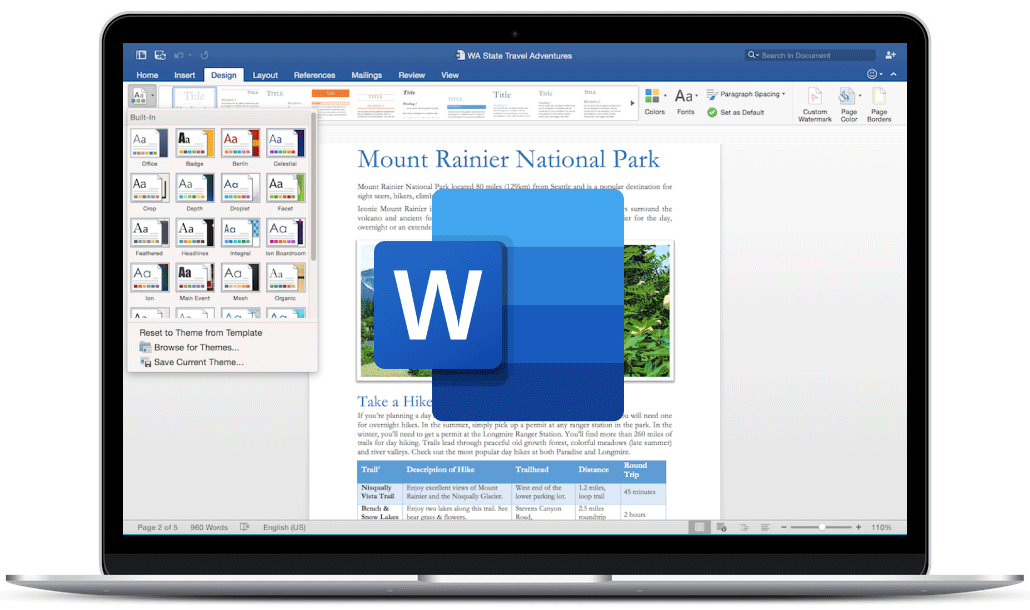Click the Paragraph Spacing icon

[x=712, y=95]
